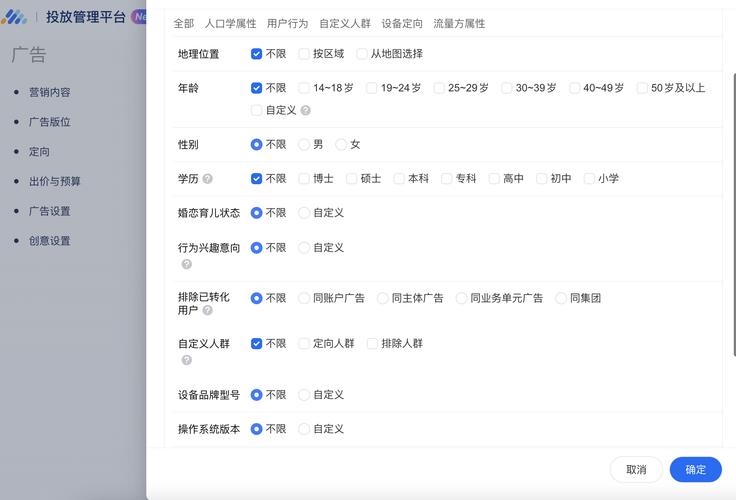Select 不限 radio for 性别
Image resolution: width=736 pixels, height=500 pixels.
coord(256,144)
